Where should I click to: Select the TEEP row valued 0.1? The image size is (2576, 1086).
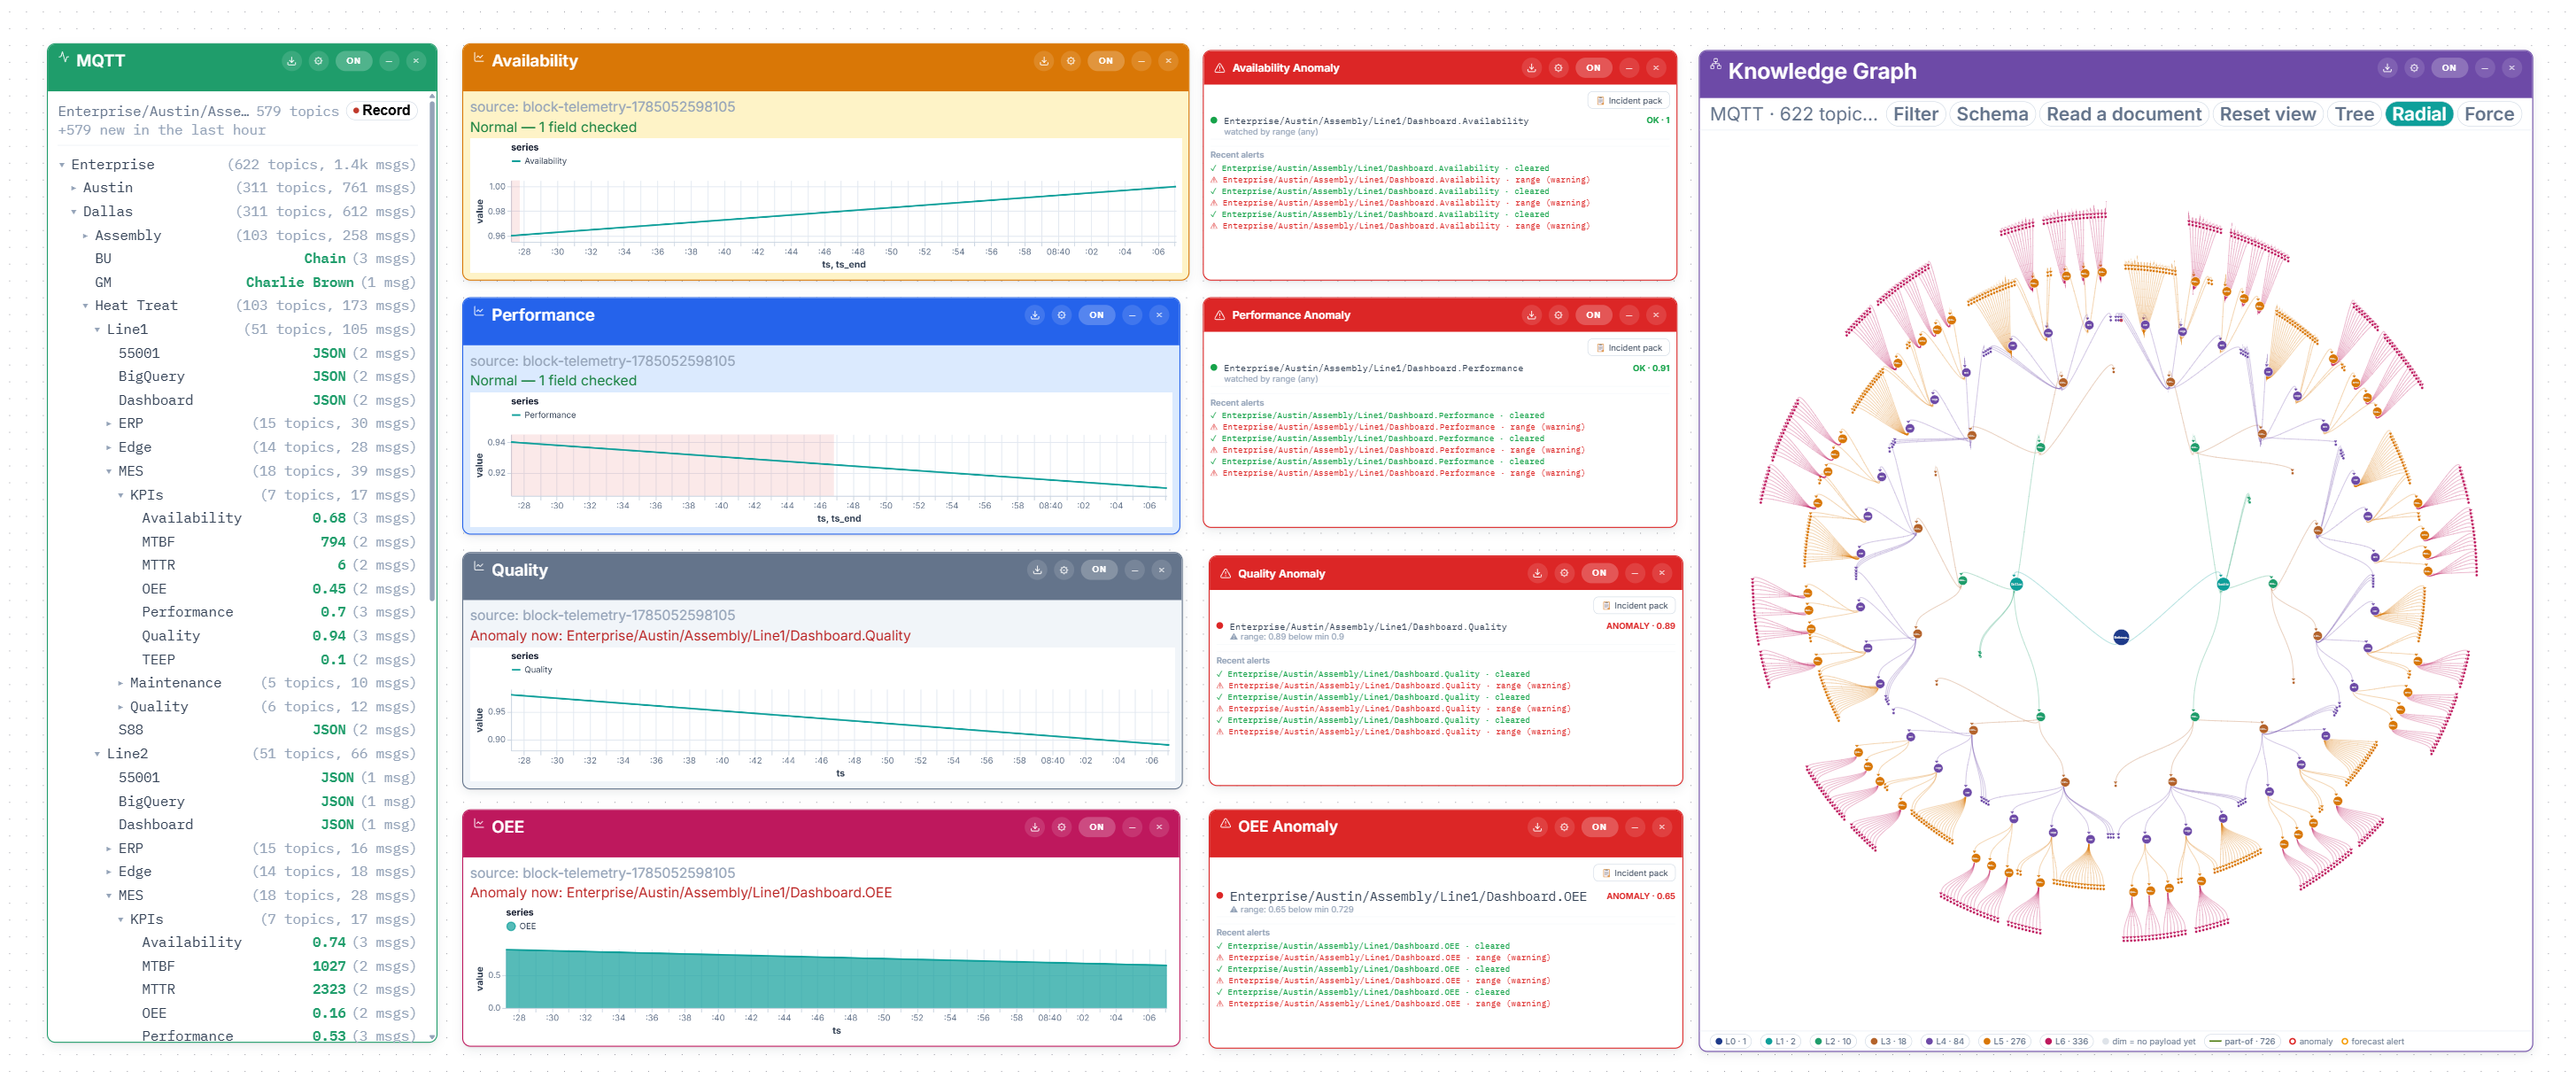coord(237,660)
